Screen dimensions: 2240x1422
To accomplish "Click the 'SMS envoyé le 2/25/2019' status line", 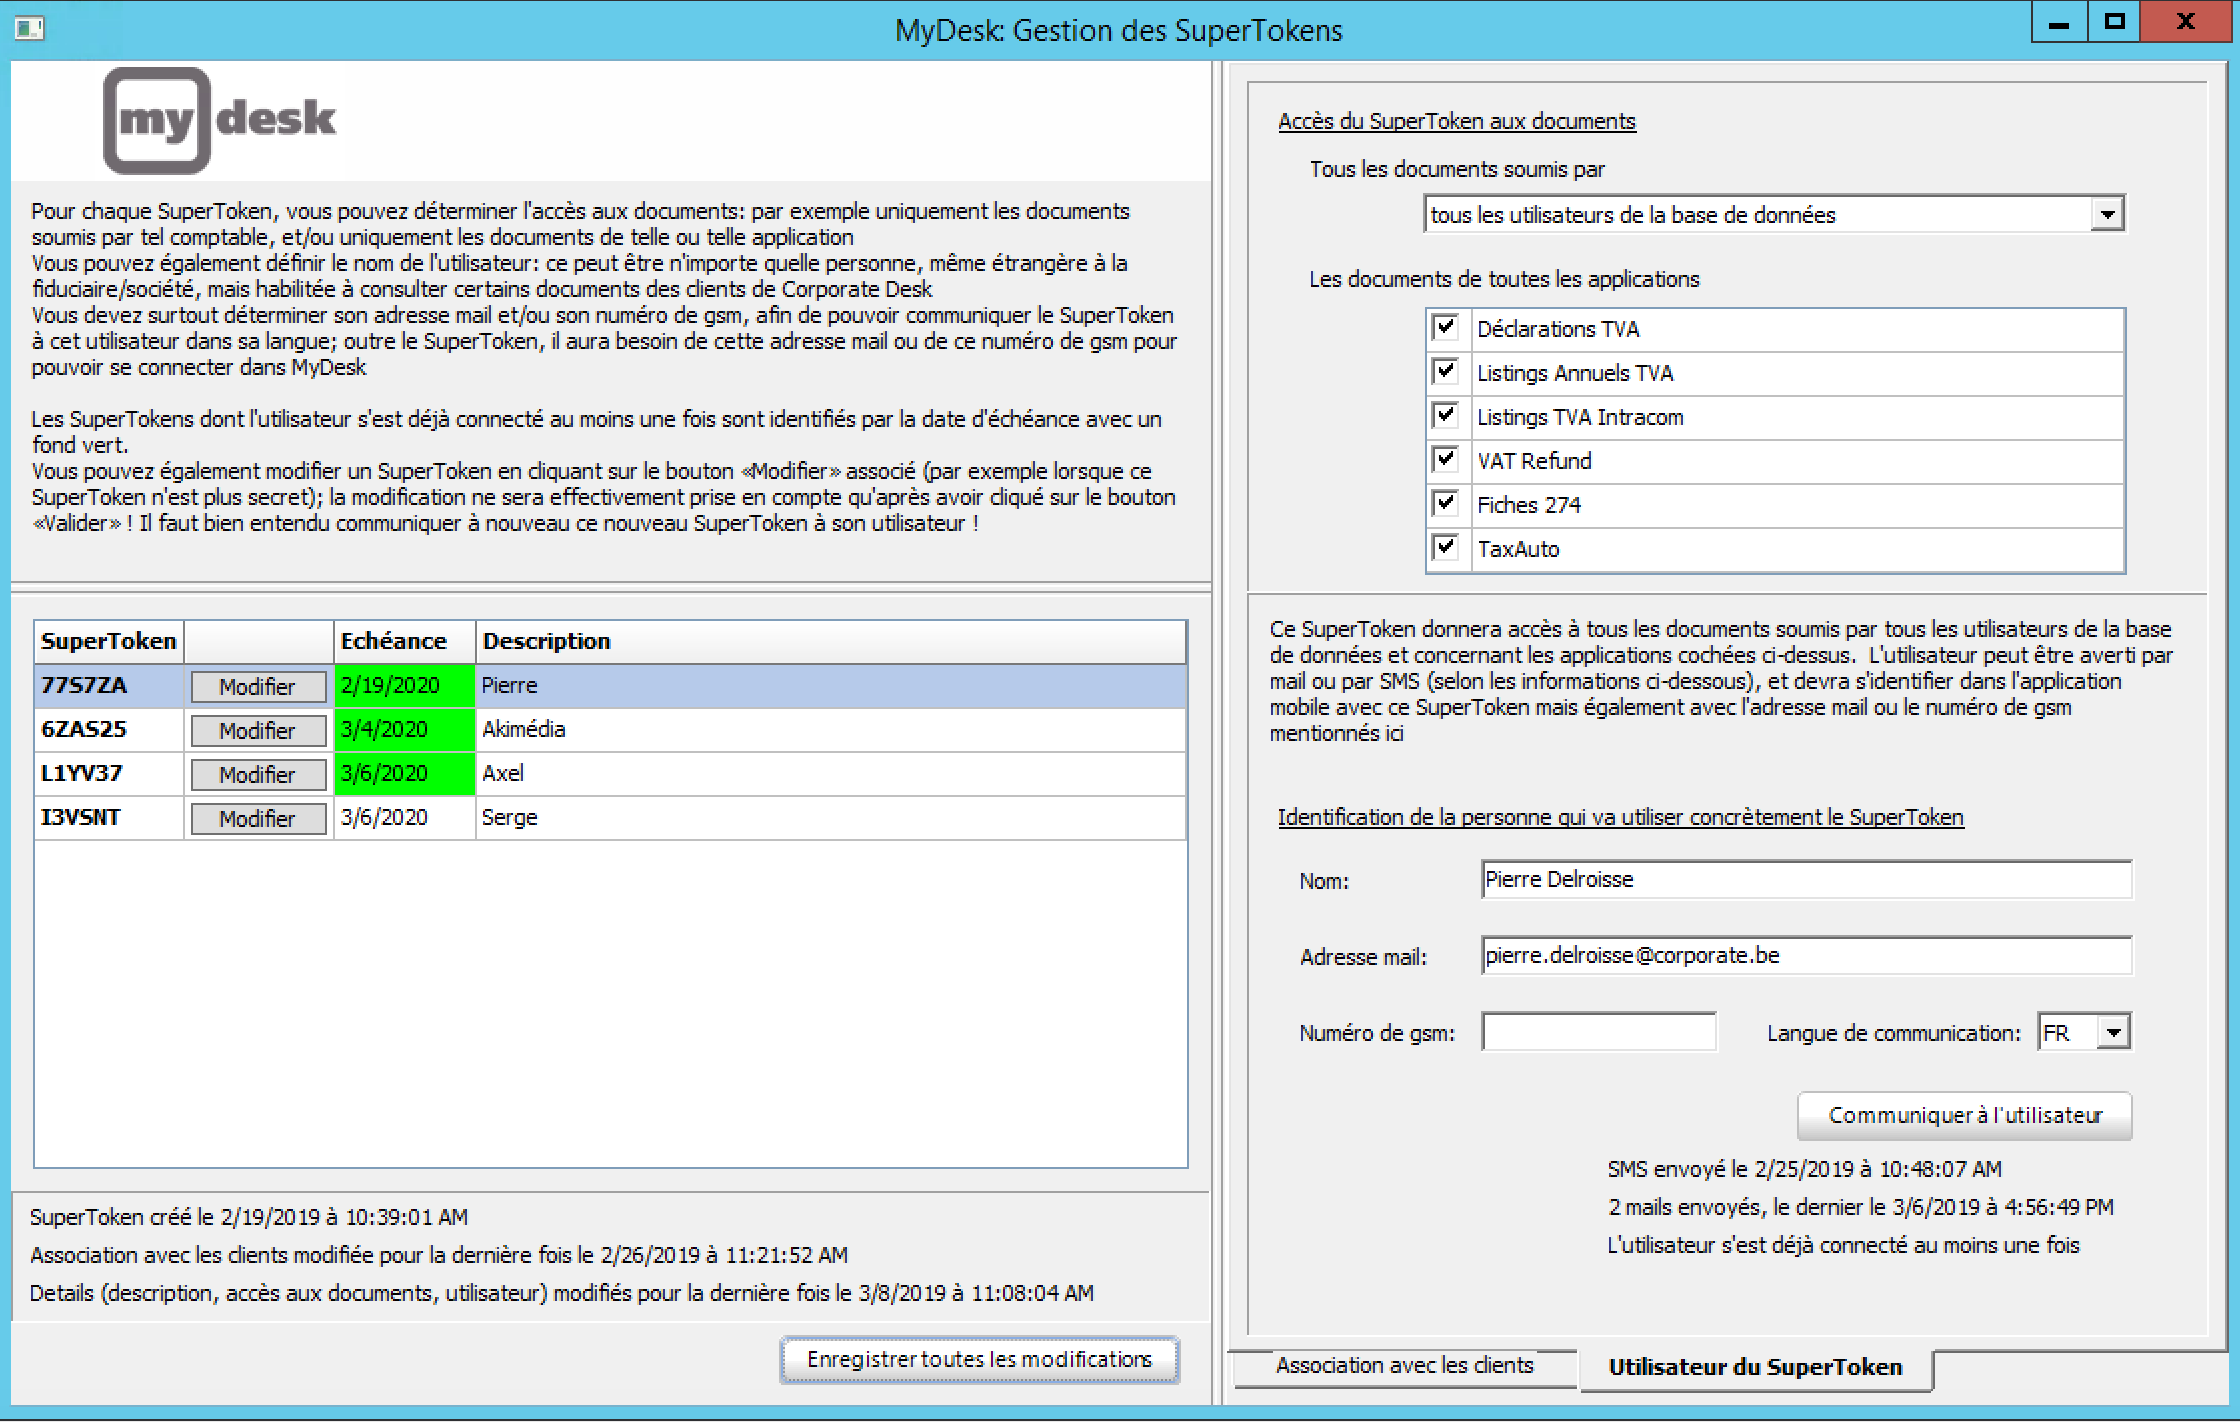I will (x=1805, y=1169).
